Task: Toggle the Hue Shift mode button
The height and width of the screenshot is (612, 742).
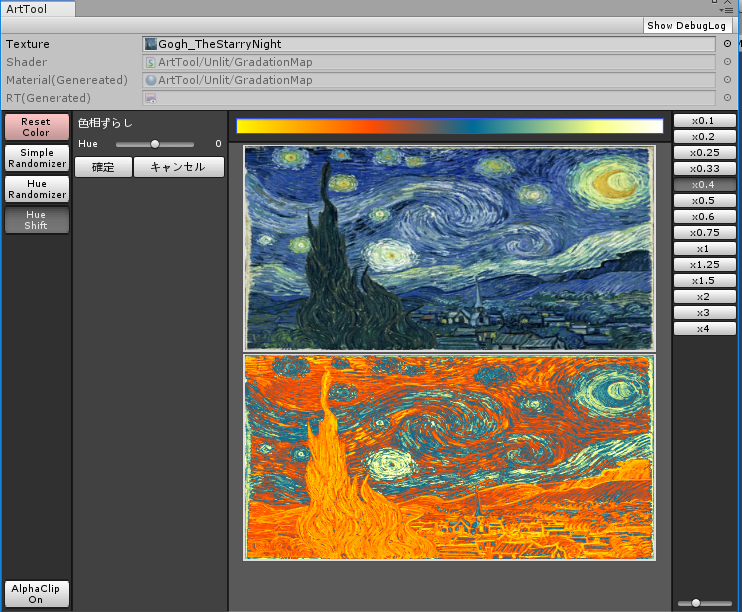Action: [36, 220]
